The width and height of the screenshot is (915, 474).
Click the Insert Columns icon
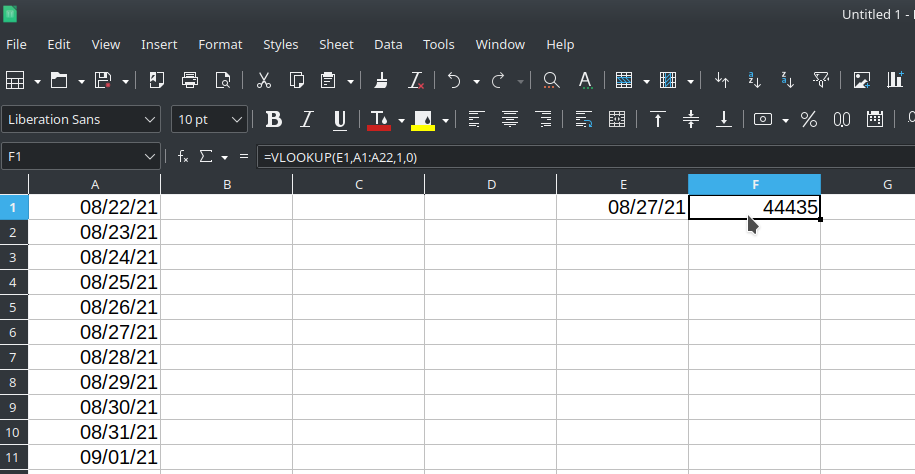[668, 80]
